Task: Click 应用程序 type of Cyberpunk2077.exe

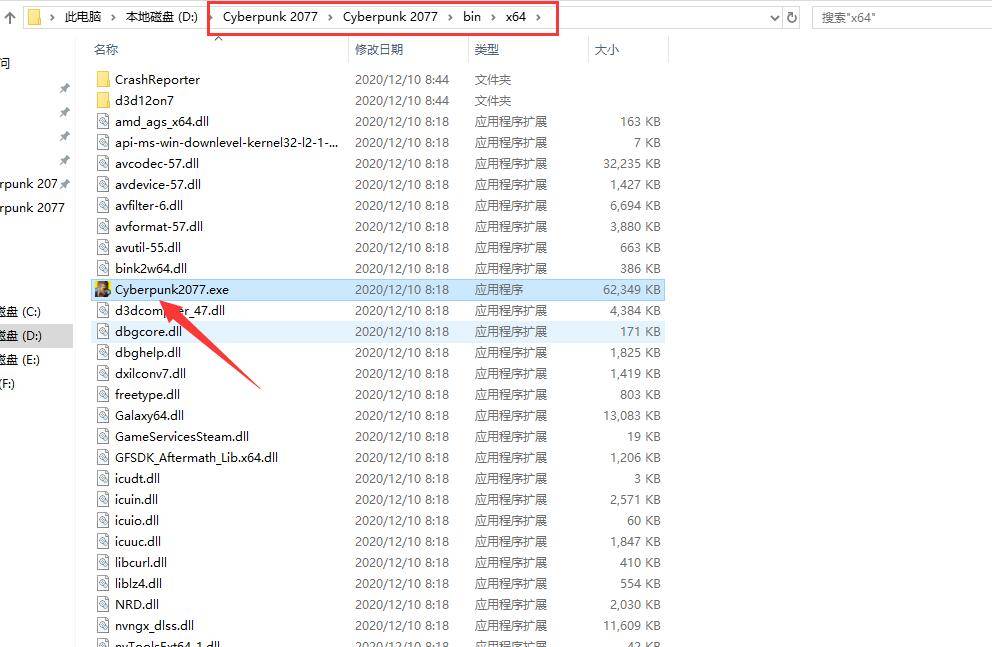Action: tap(499, 290)
